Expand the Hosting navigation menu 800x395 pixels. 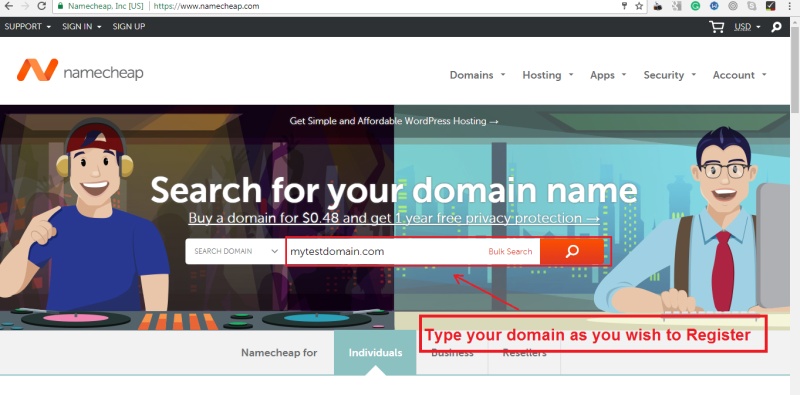[548, 75]
